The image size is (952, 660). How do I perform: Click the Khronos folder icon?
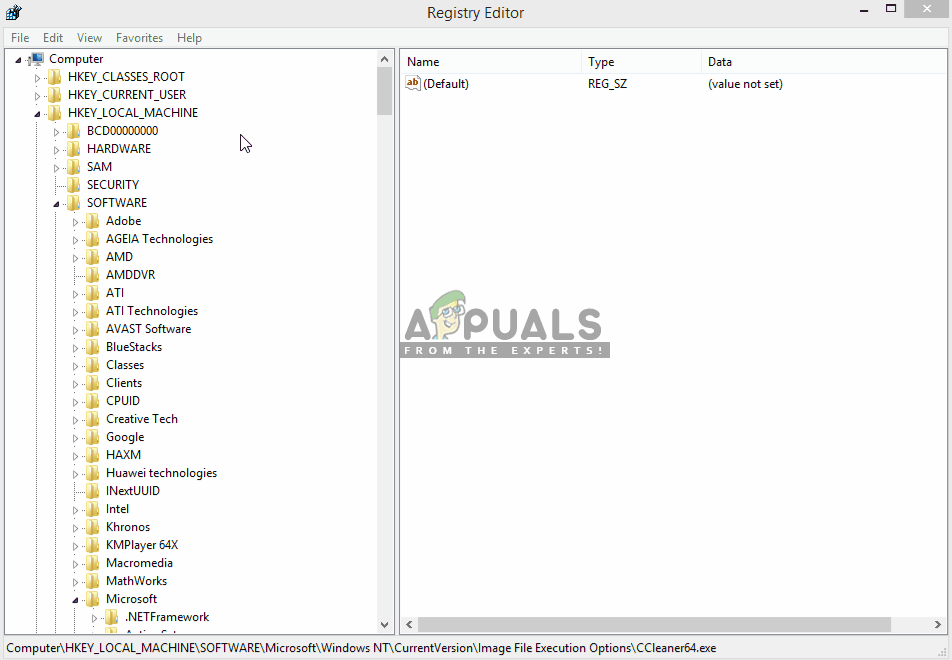(x=92, y=527)
